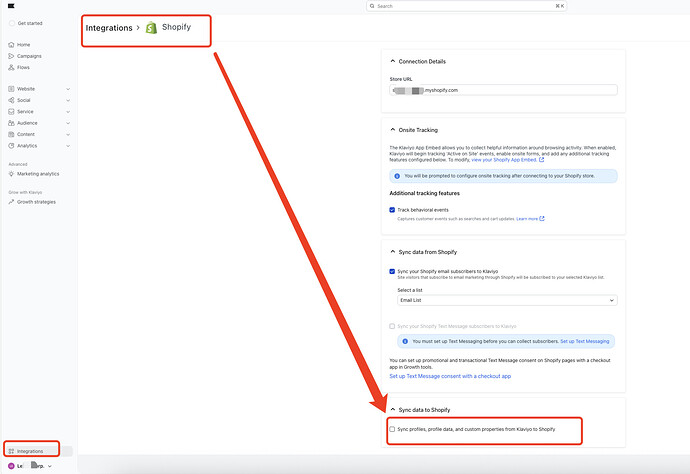The height and width of the screenshot is (474, 690).
Task: Collapse the Onsite Tracking section
Action: pos(393,130)
